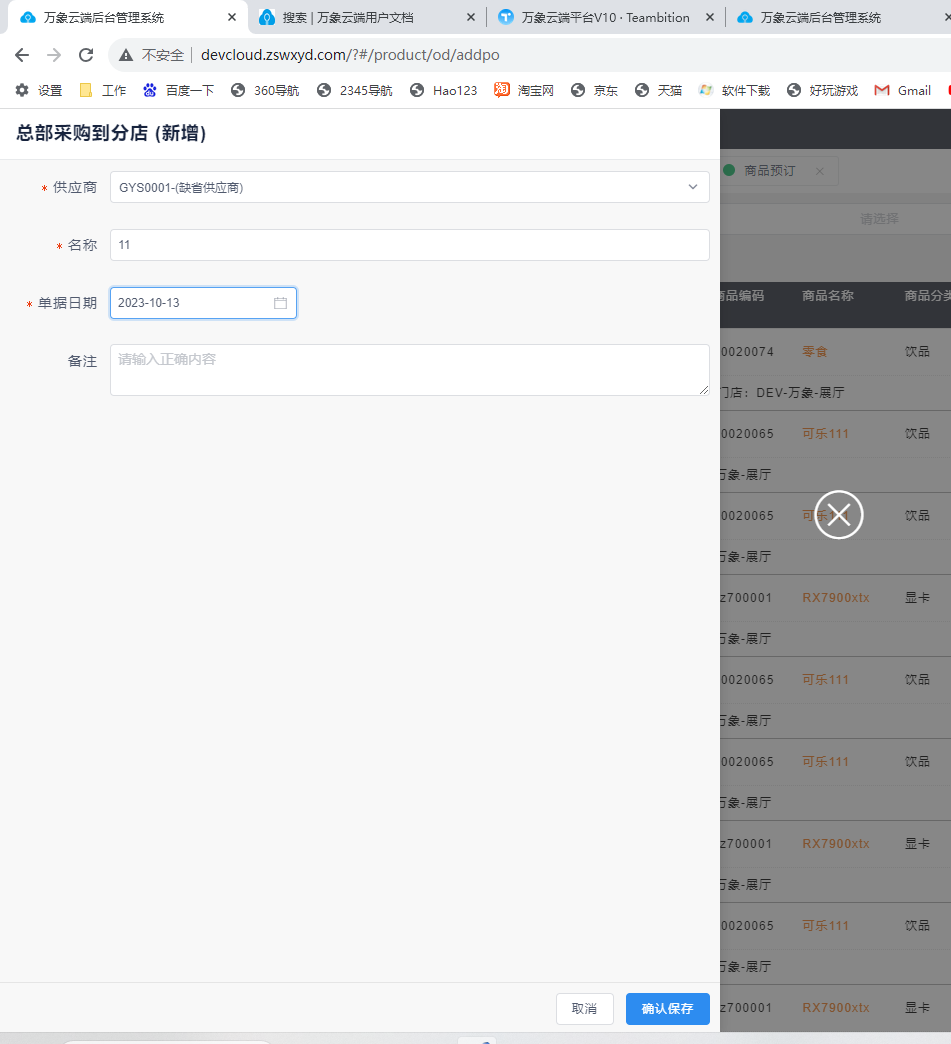Open the 2345导航 bookmark

tap(354, 91)
